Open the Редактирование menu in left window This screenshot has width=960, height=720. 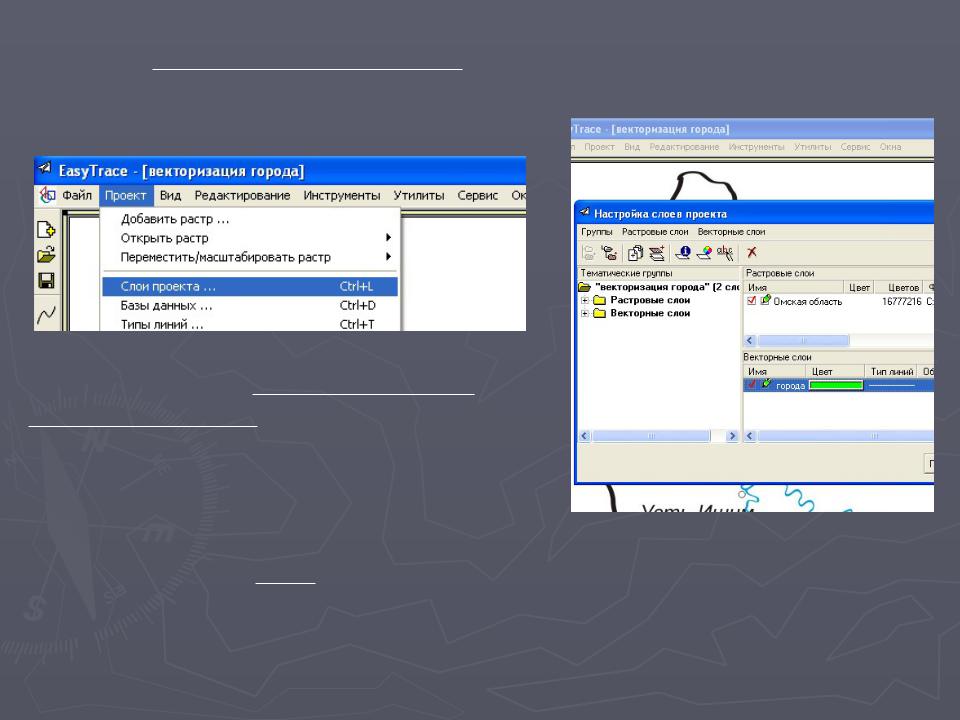click(242, 195)
